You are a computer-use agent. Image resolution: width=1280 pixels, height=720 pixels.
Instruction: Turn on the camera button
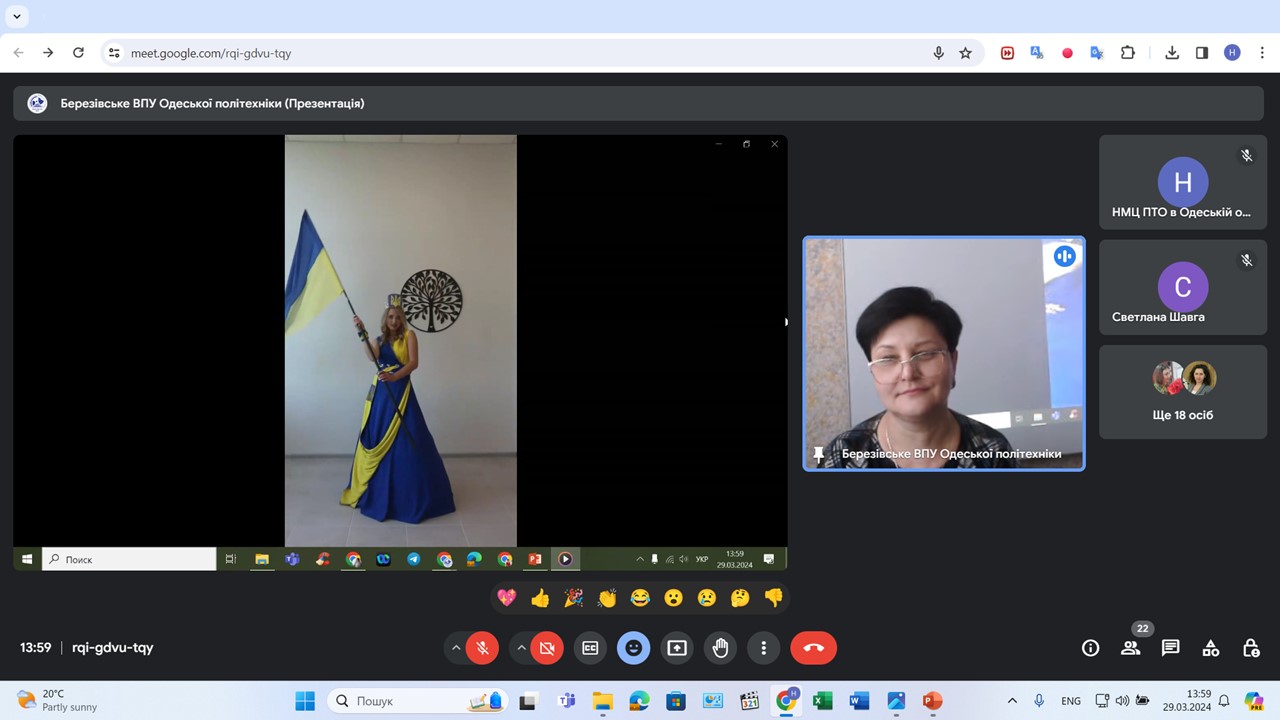[x=547, y=648]
